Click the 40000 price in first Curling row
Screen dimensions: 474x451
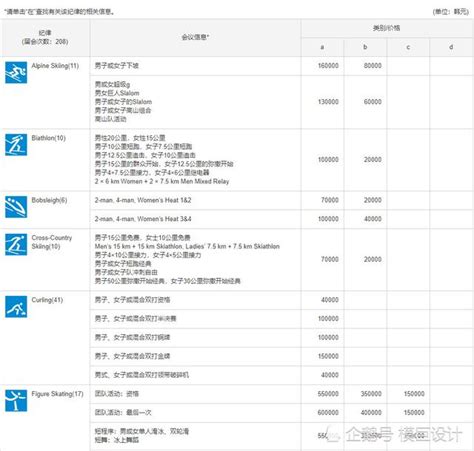[x=330, y=300]
